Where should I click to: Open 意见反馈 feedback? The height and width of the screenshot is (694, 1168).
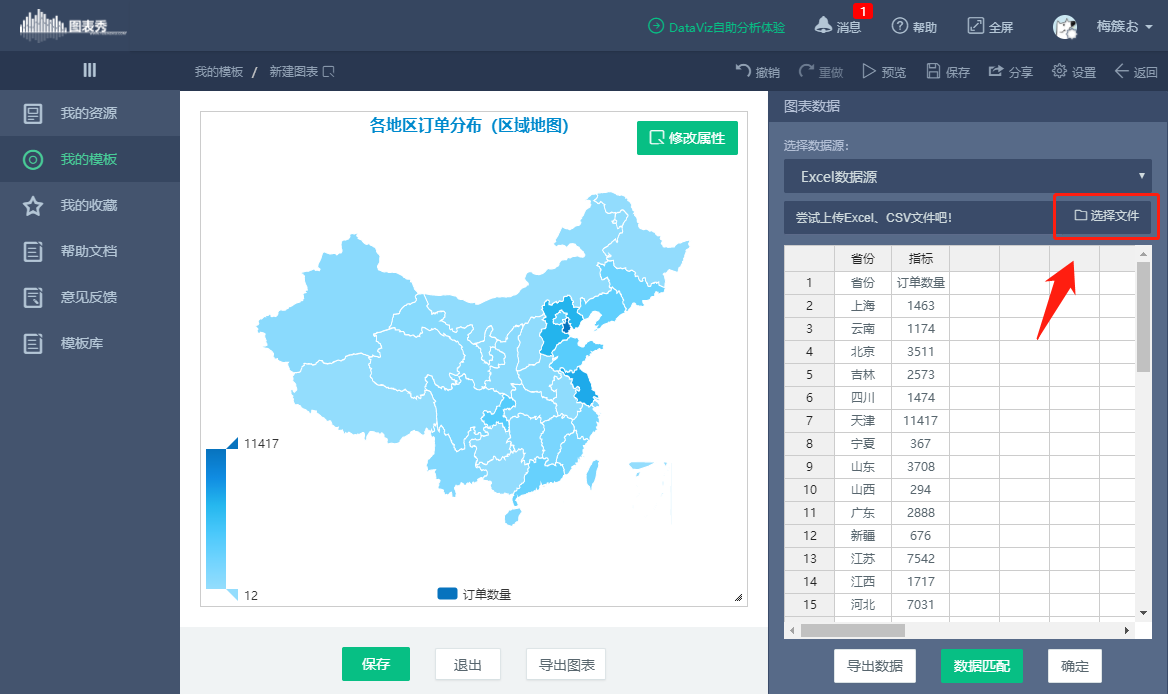pyautogui.click(x=89, y=297)
